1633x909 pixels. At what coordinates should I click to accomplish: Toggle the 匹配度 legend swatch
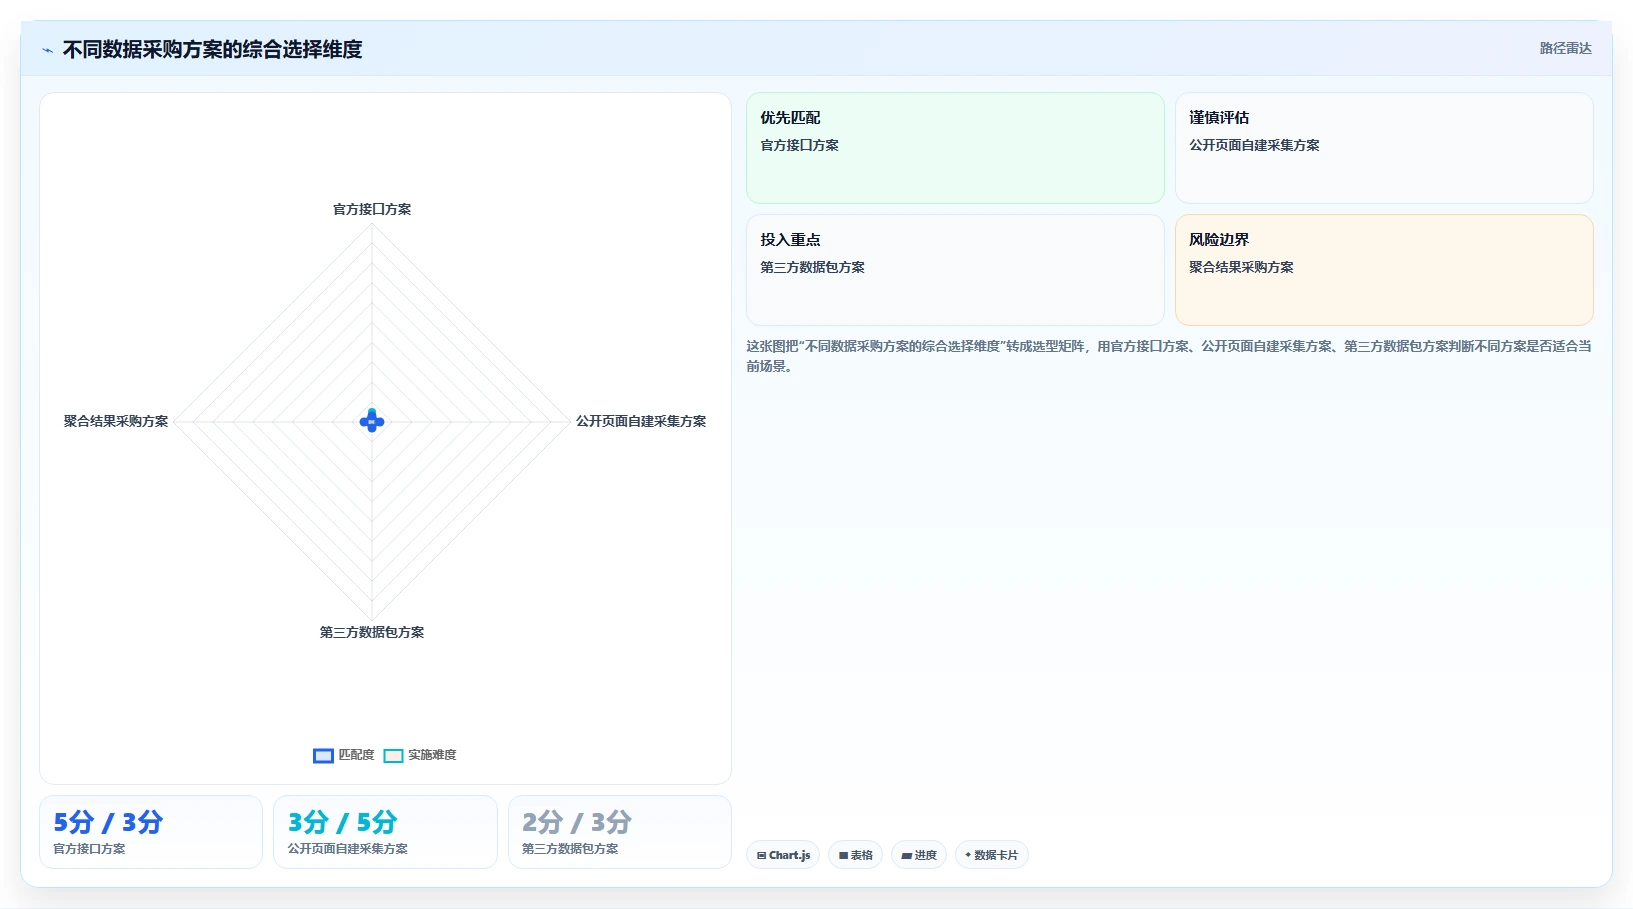[x=323, y=755]
